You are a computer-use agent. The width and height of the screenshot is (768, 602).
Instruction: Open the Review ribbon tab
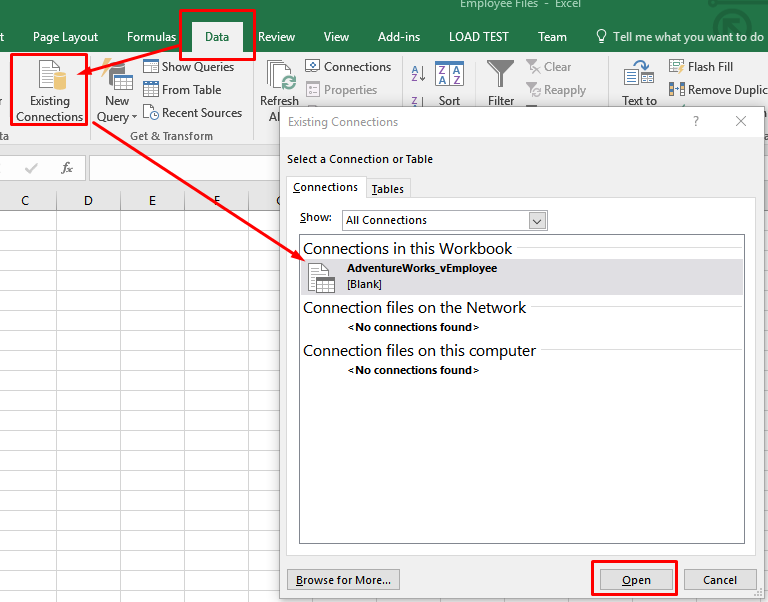point(276,37)
